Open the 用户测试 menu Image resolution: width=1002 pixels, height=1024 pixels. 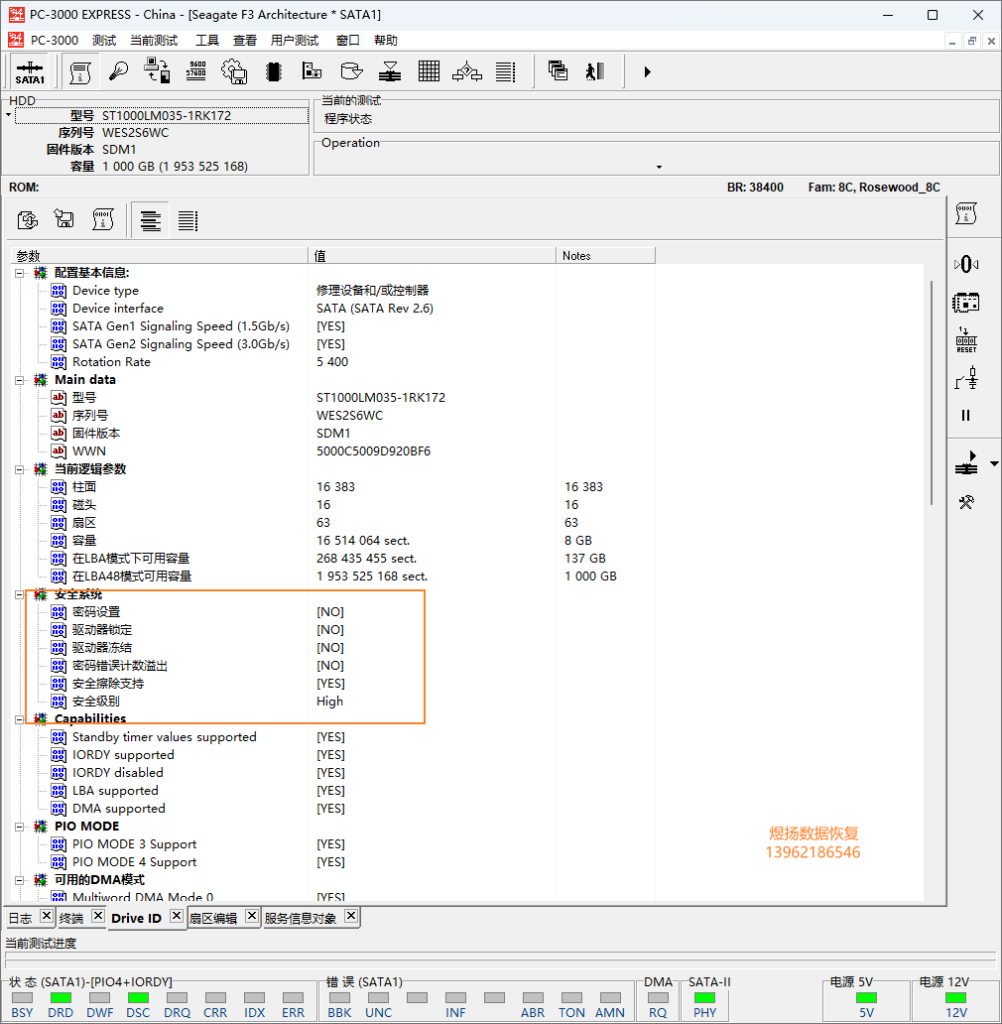point(295,40)
